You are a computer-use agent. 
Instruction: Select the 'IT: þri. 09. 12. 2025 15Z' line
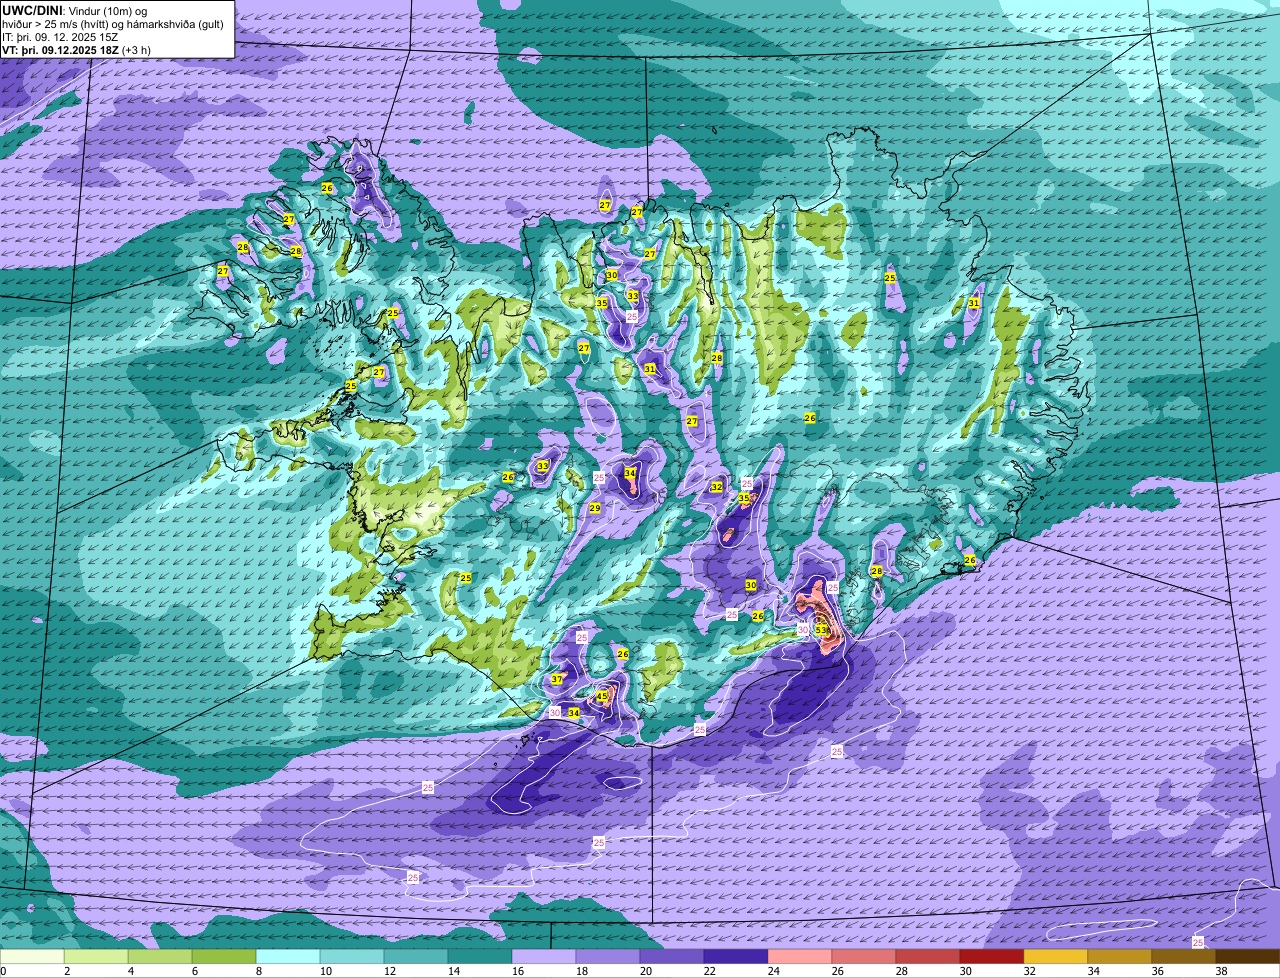coord(60,36)
